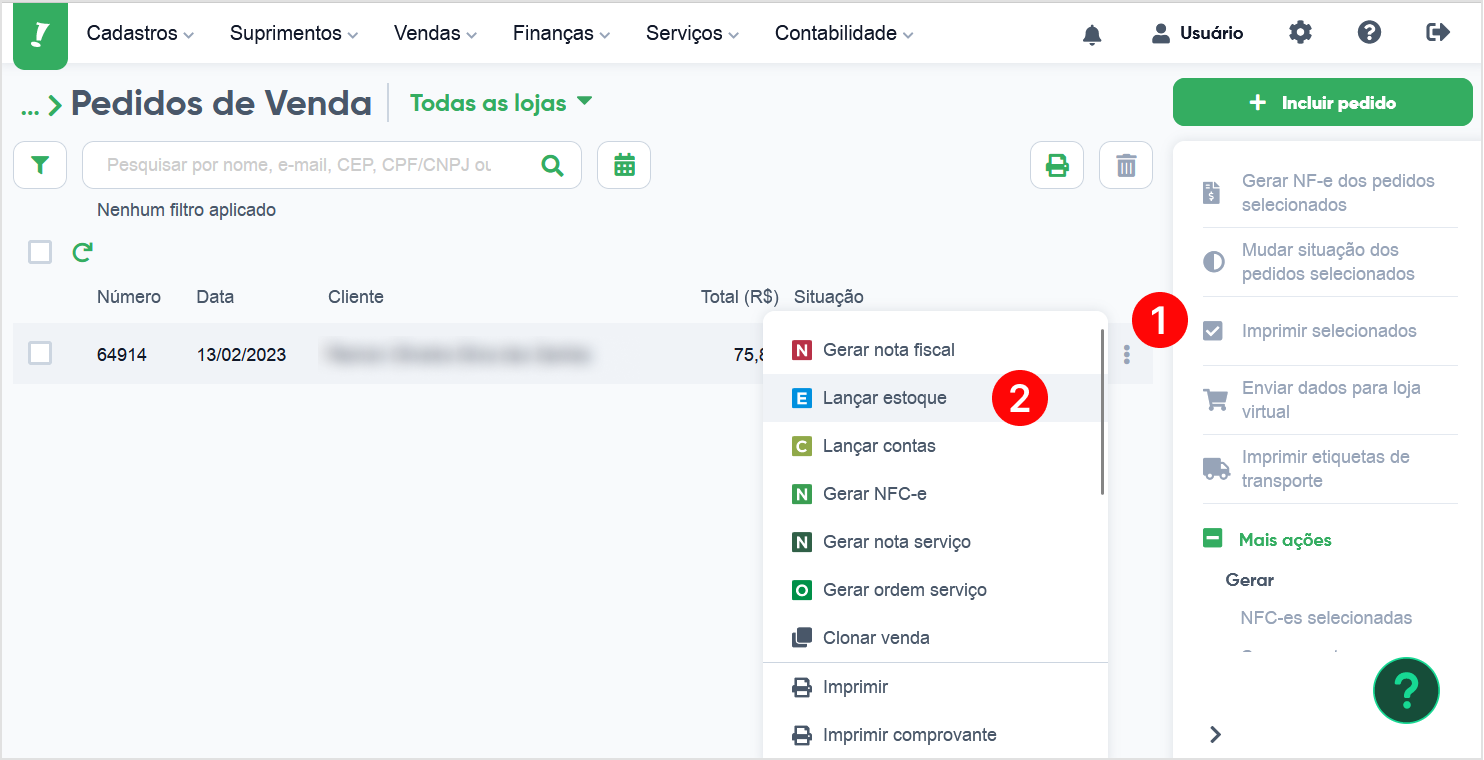
Task: Click the green calendar icon
Action: [x=624, y=165]
